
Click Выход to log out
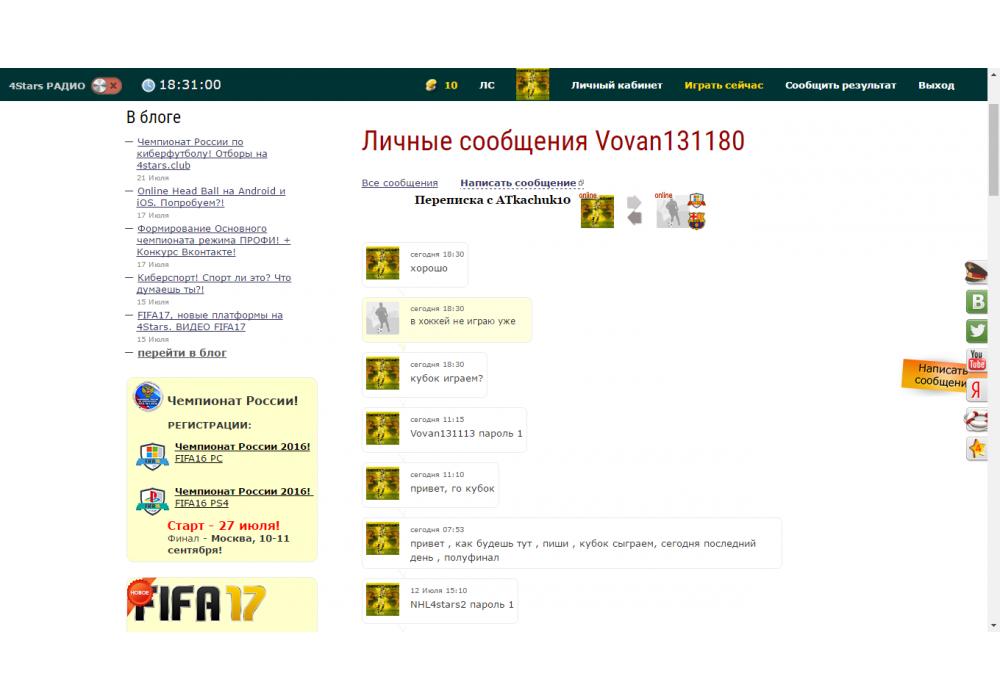[x=936, y=85]
